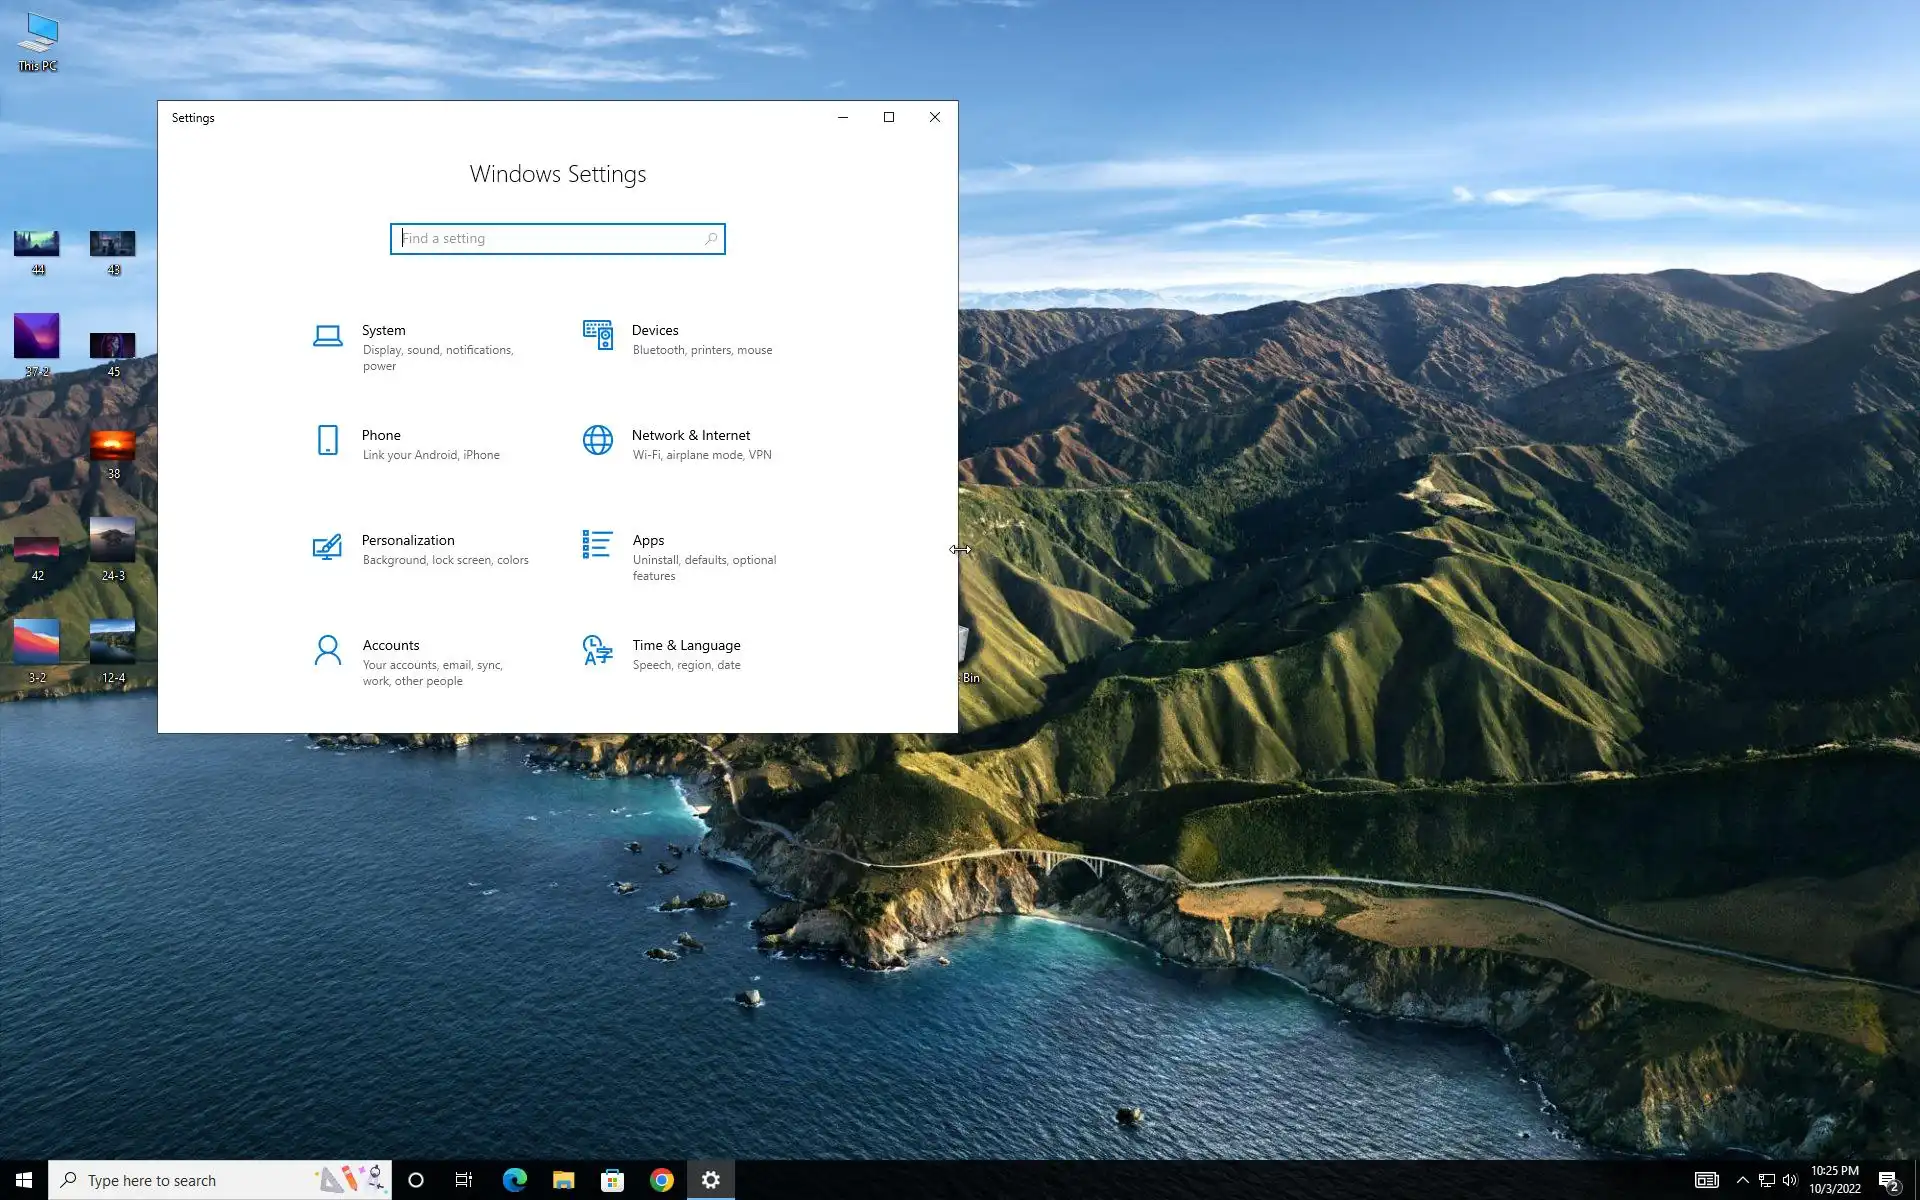Open the System settings laptop icon
Image resolution: width=1920 pixels, height=1200 pixels.
(327, 336)
